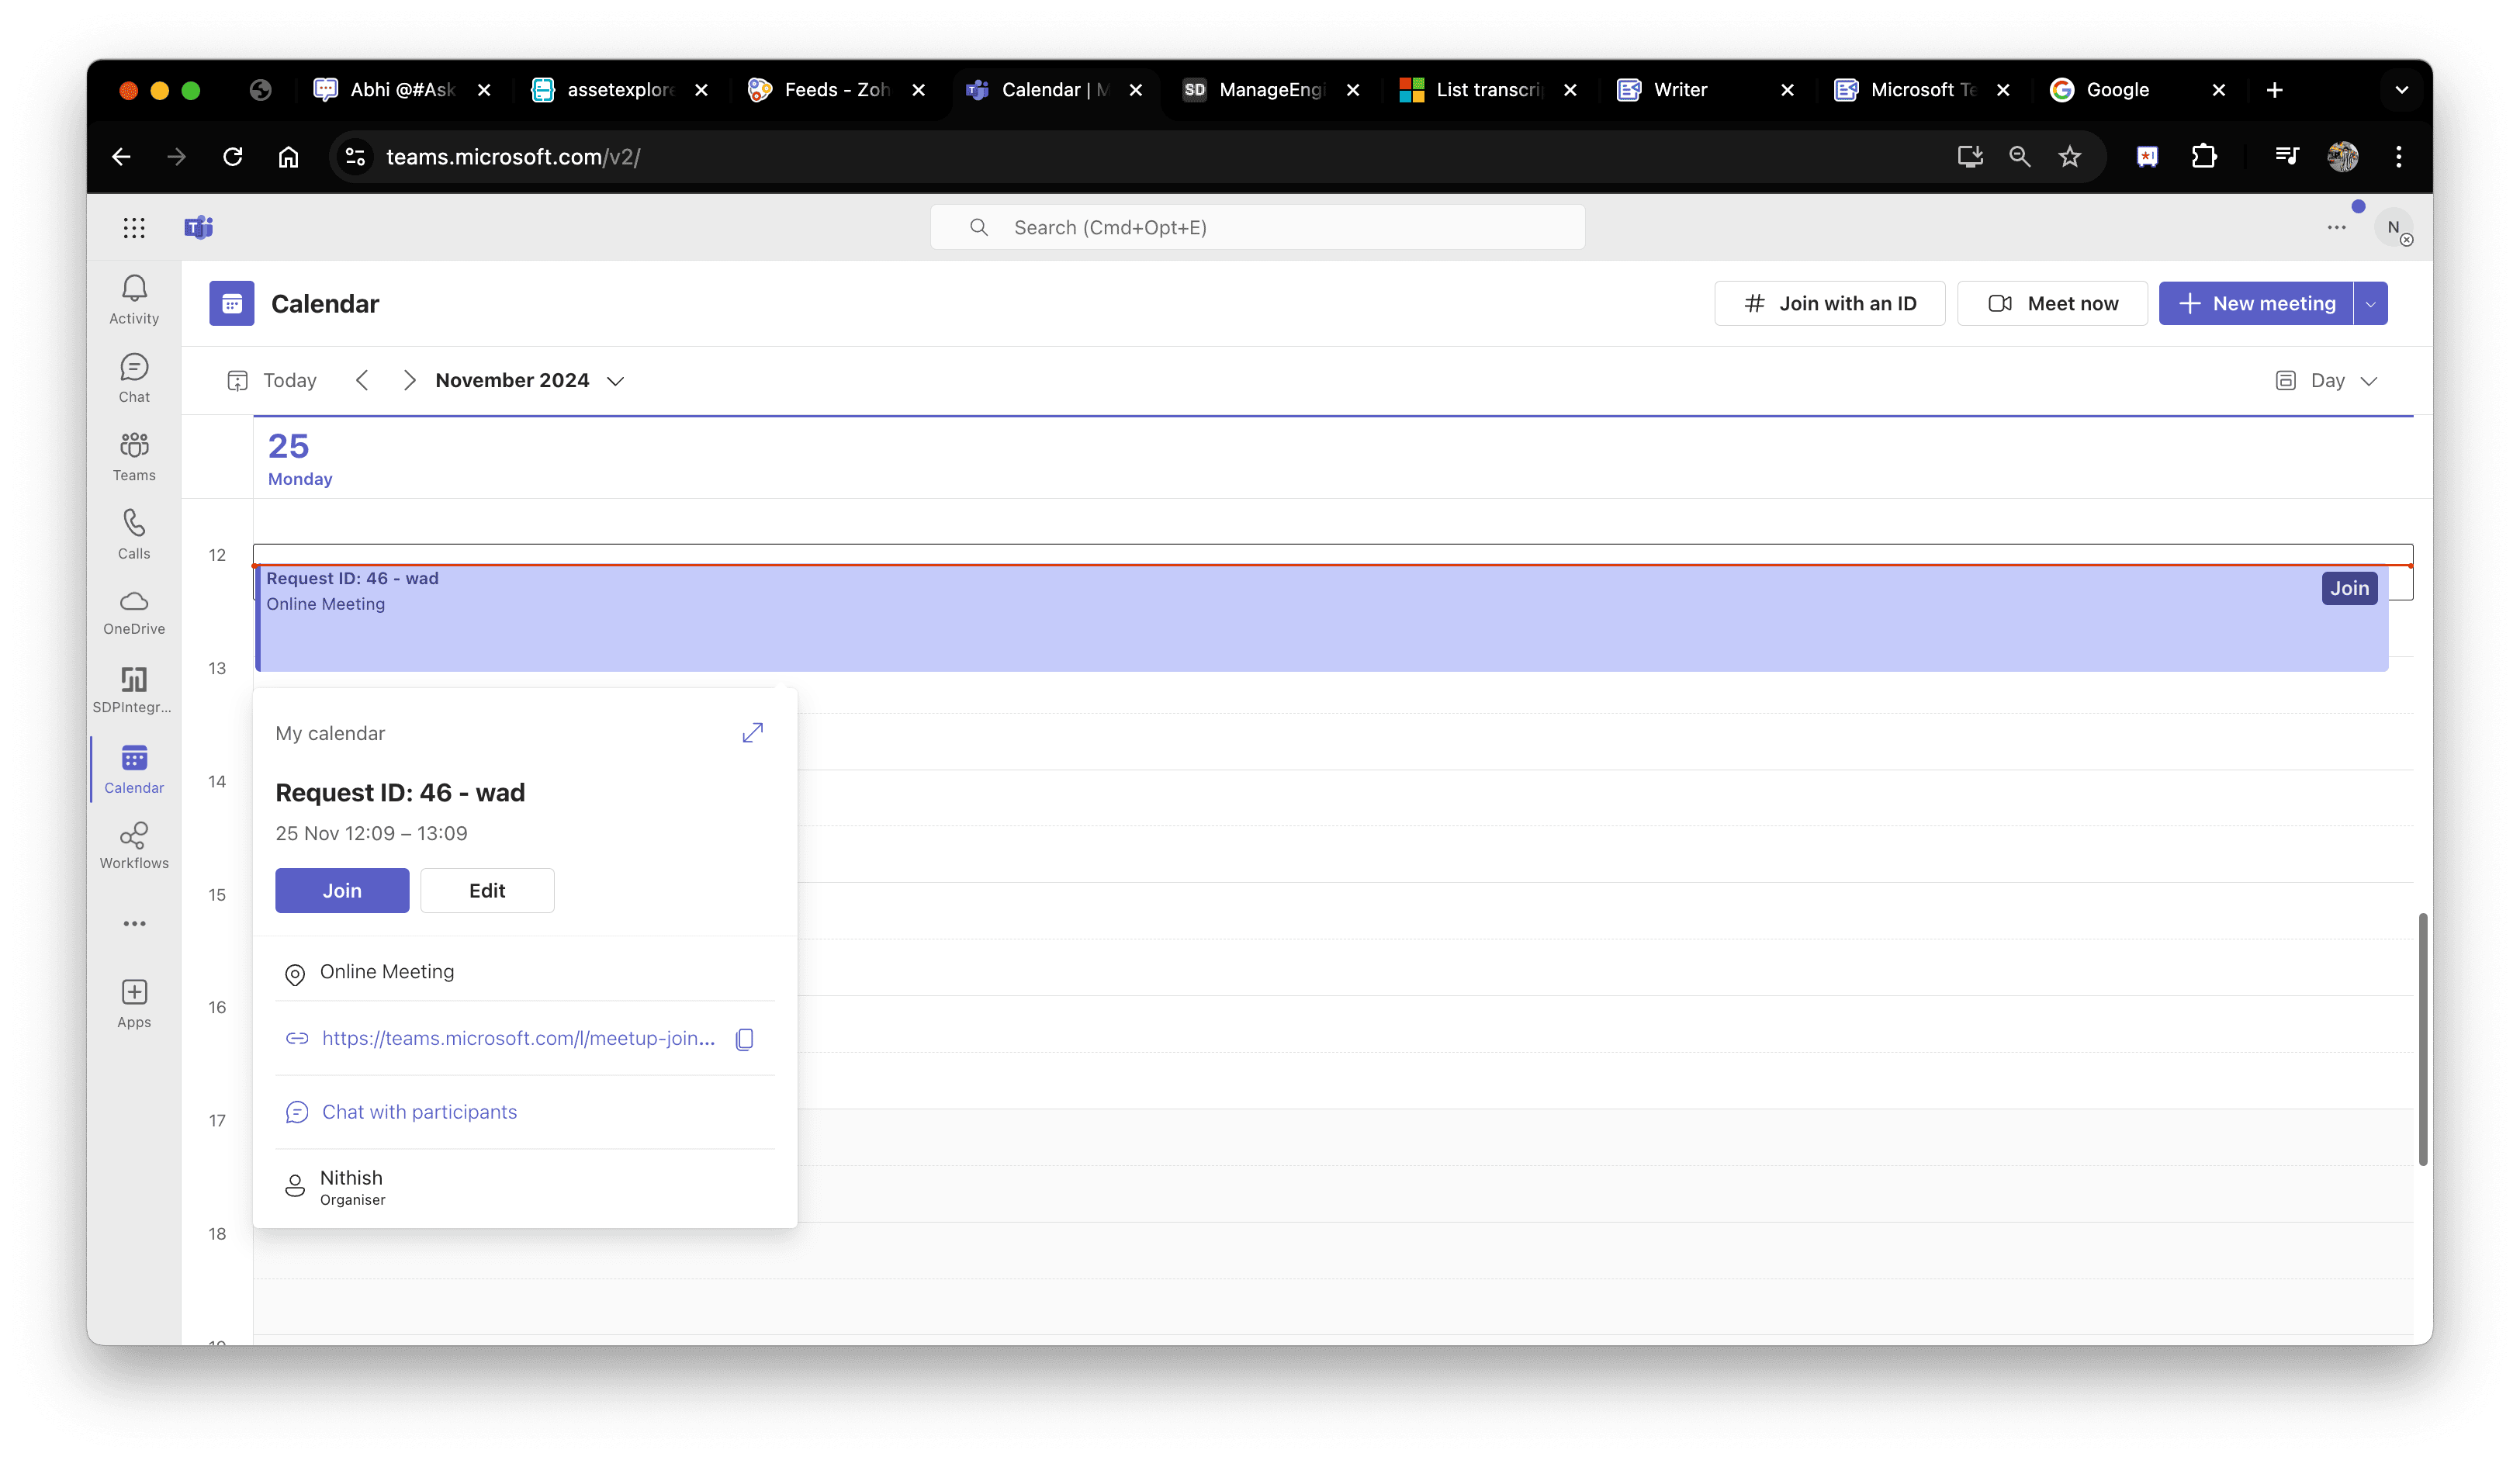Open the Day view dropdown
The image size is (2520, 1460).
click(2326, 380)
